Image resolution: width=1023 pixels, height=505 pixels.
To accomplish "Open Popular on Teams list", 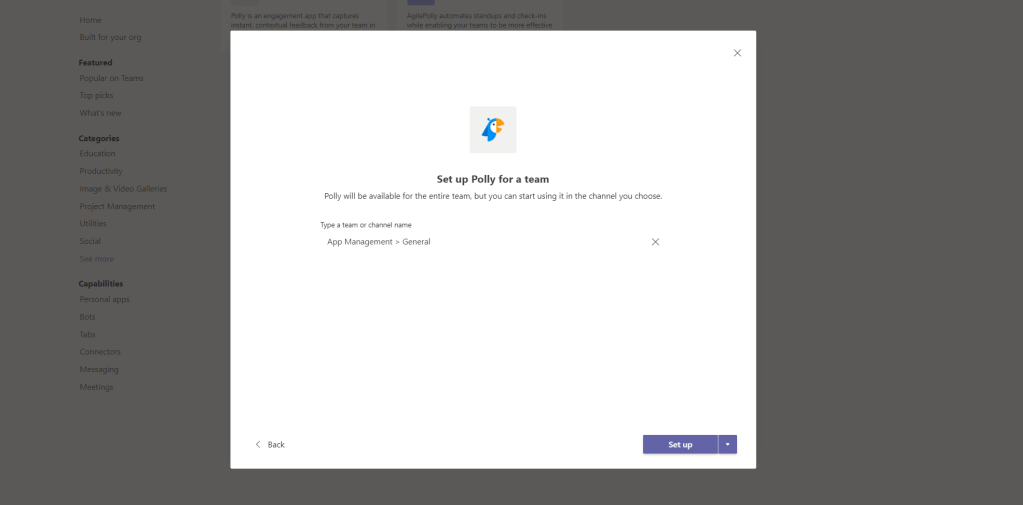I will [x=111, y=78].
